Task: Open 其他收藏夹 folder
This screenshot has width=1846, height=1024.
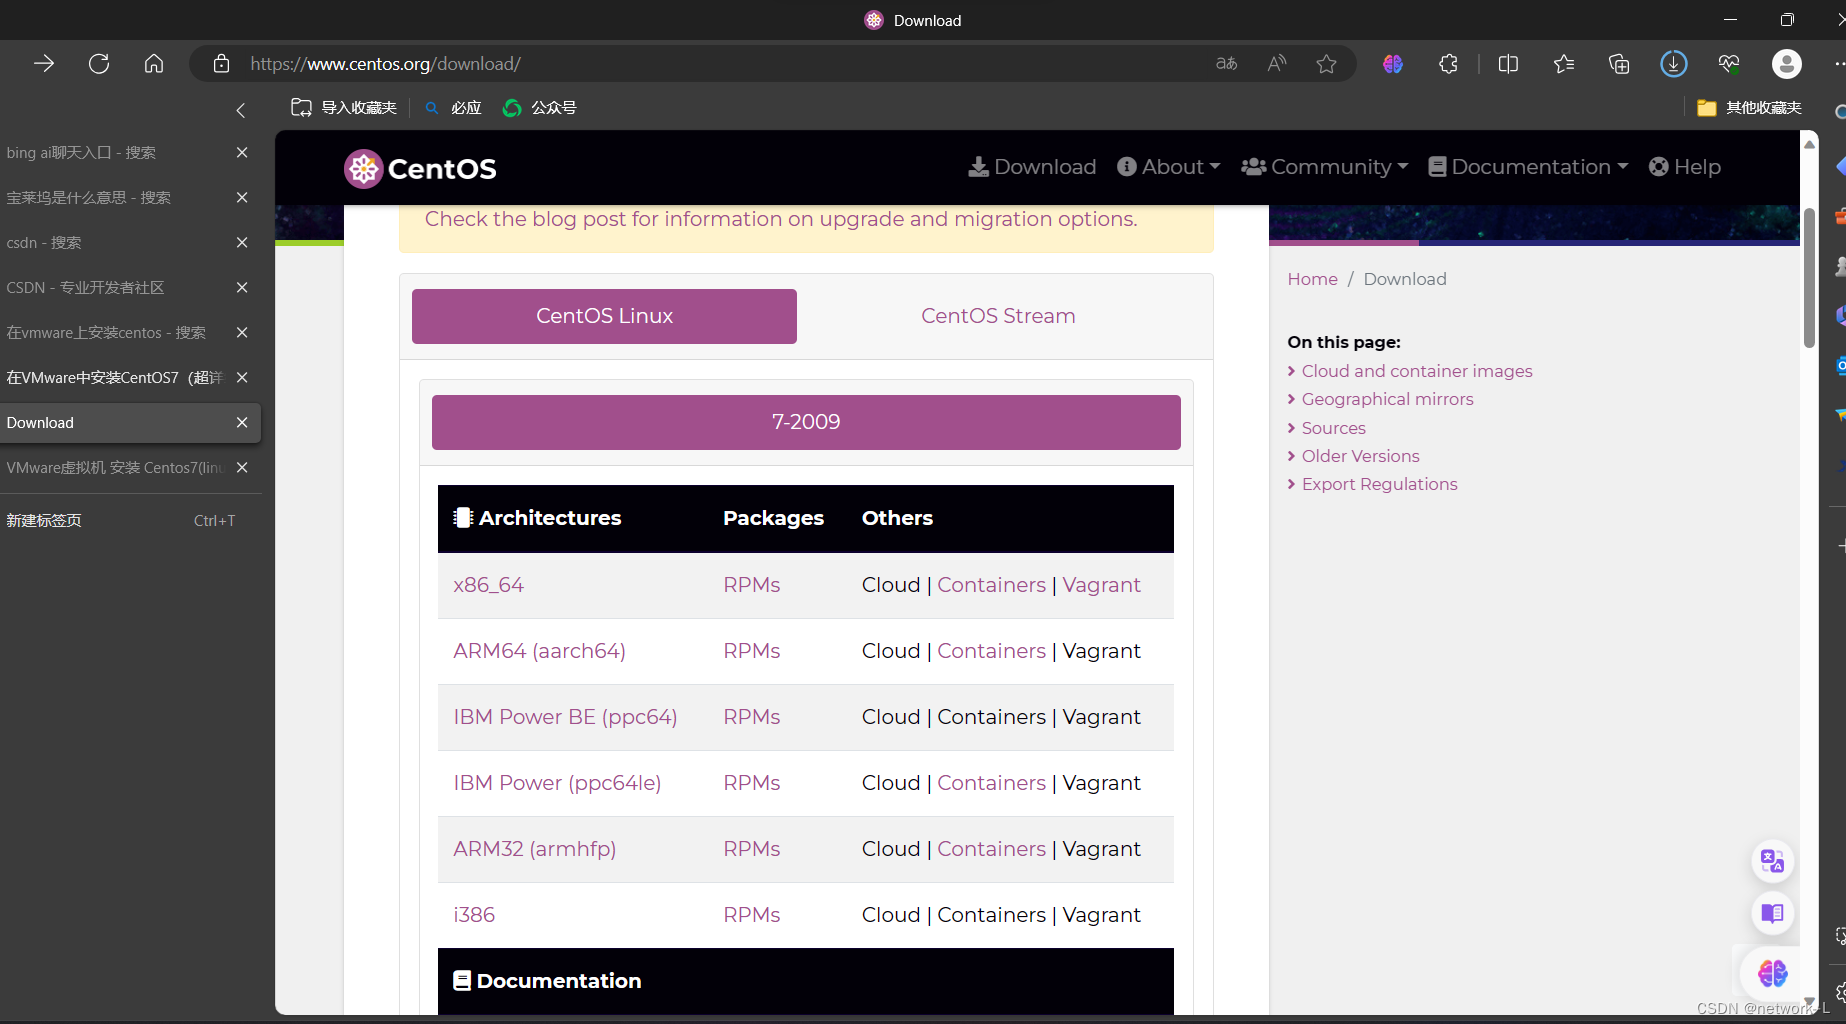Action: [1750, 108]
